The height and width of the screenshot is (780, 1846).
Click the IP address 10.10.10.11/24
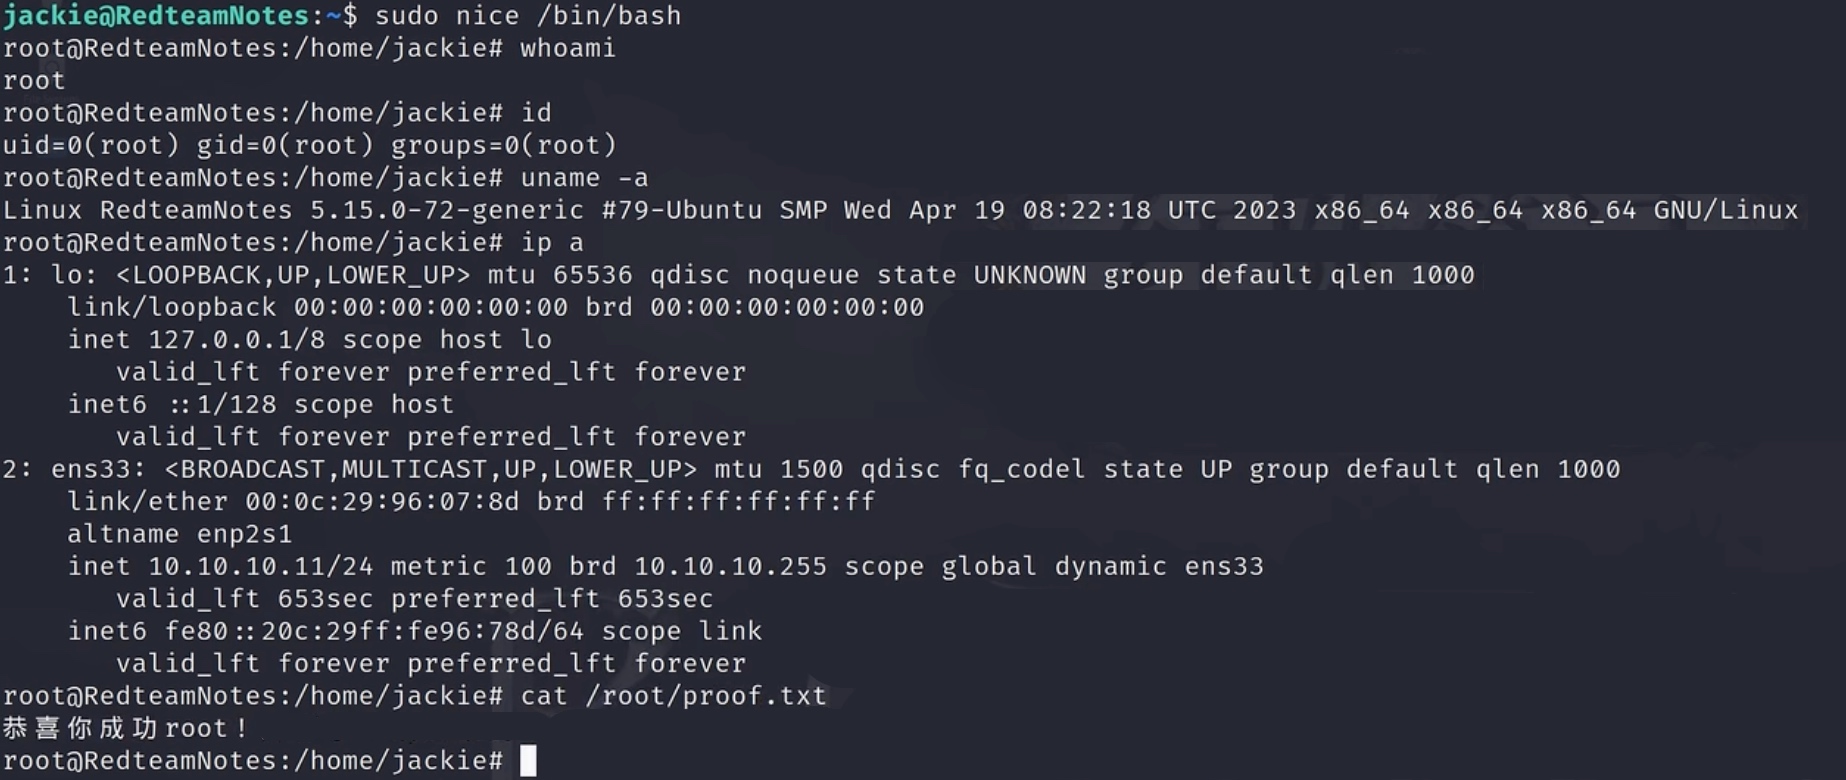tap(260, 567)
